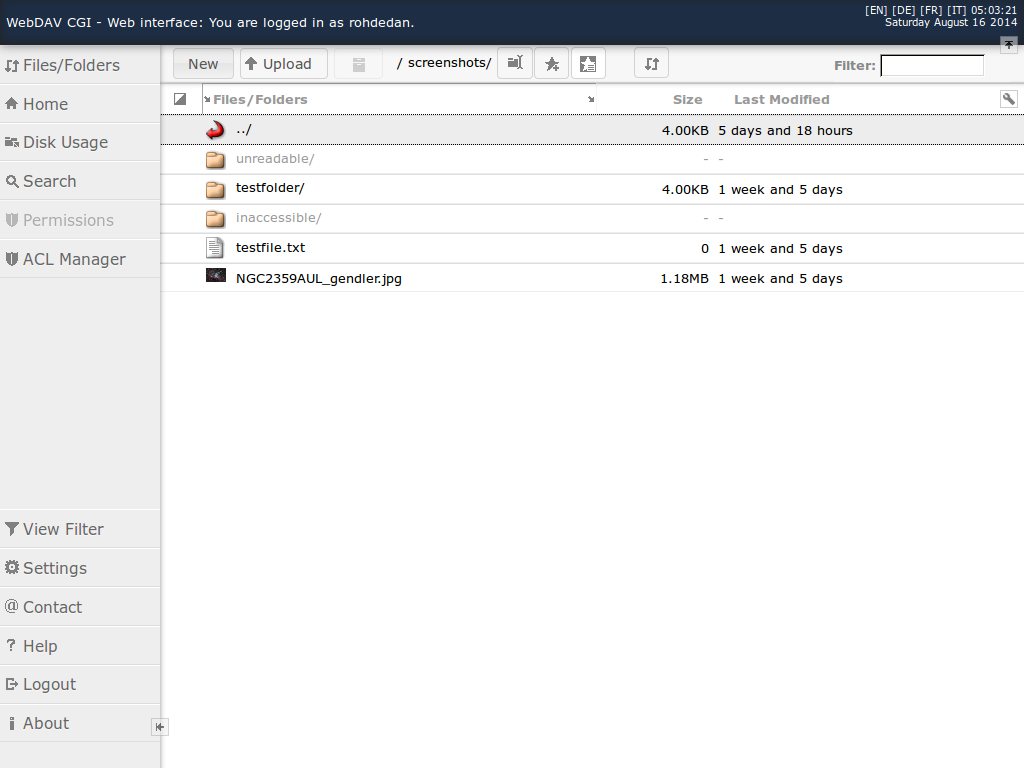
Task: Switch language to German [DE]
Action: click(x=903, y=10)
